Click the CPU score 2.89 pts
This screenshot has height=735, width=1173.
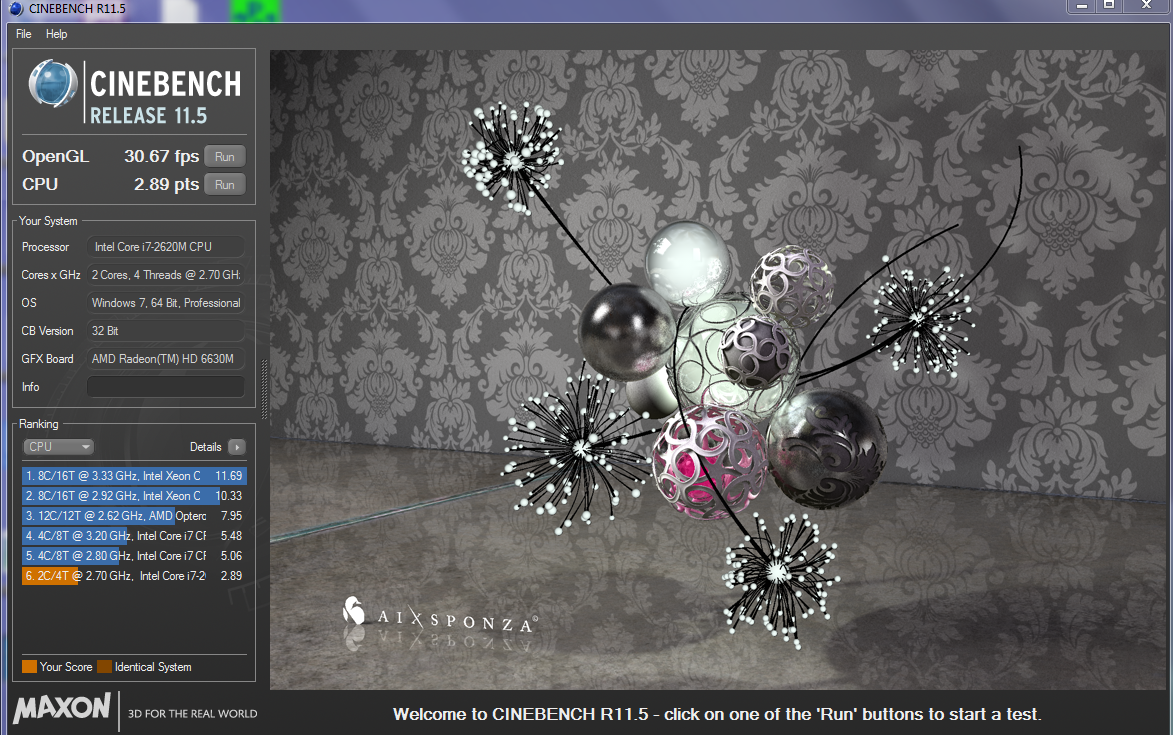[x=166, y=185]
